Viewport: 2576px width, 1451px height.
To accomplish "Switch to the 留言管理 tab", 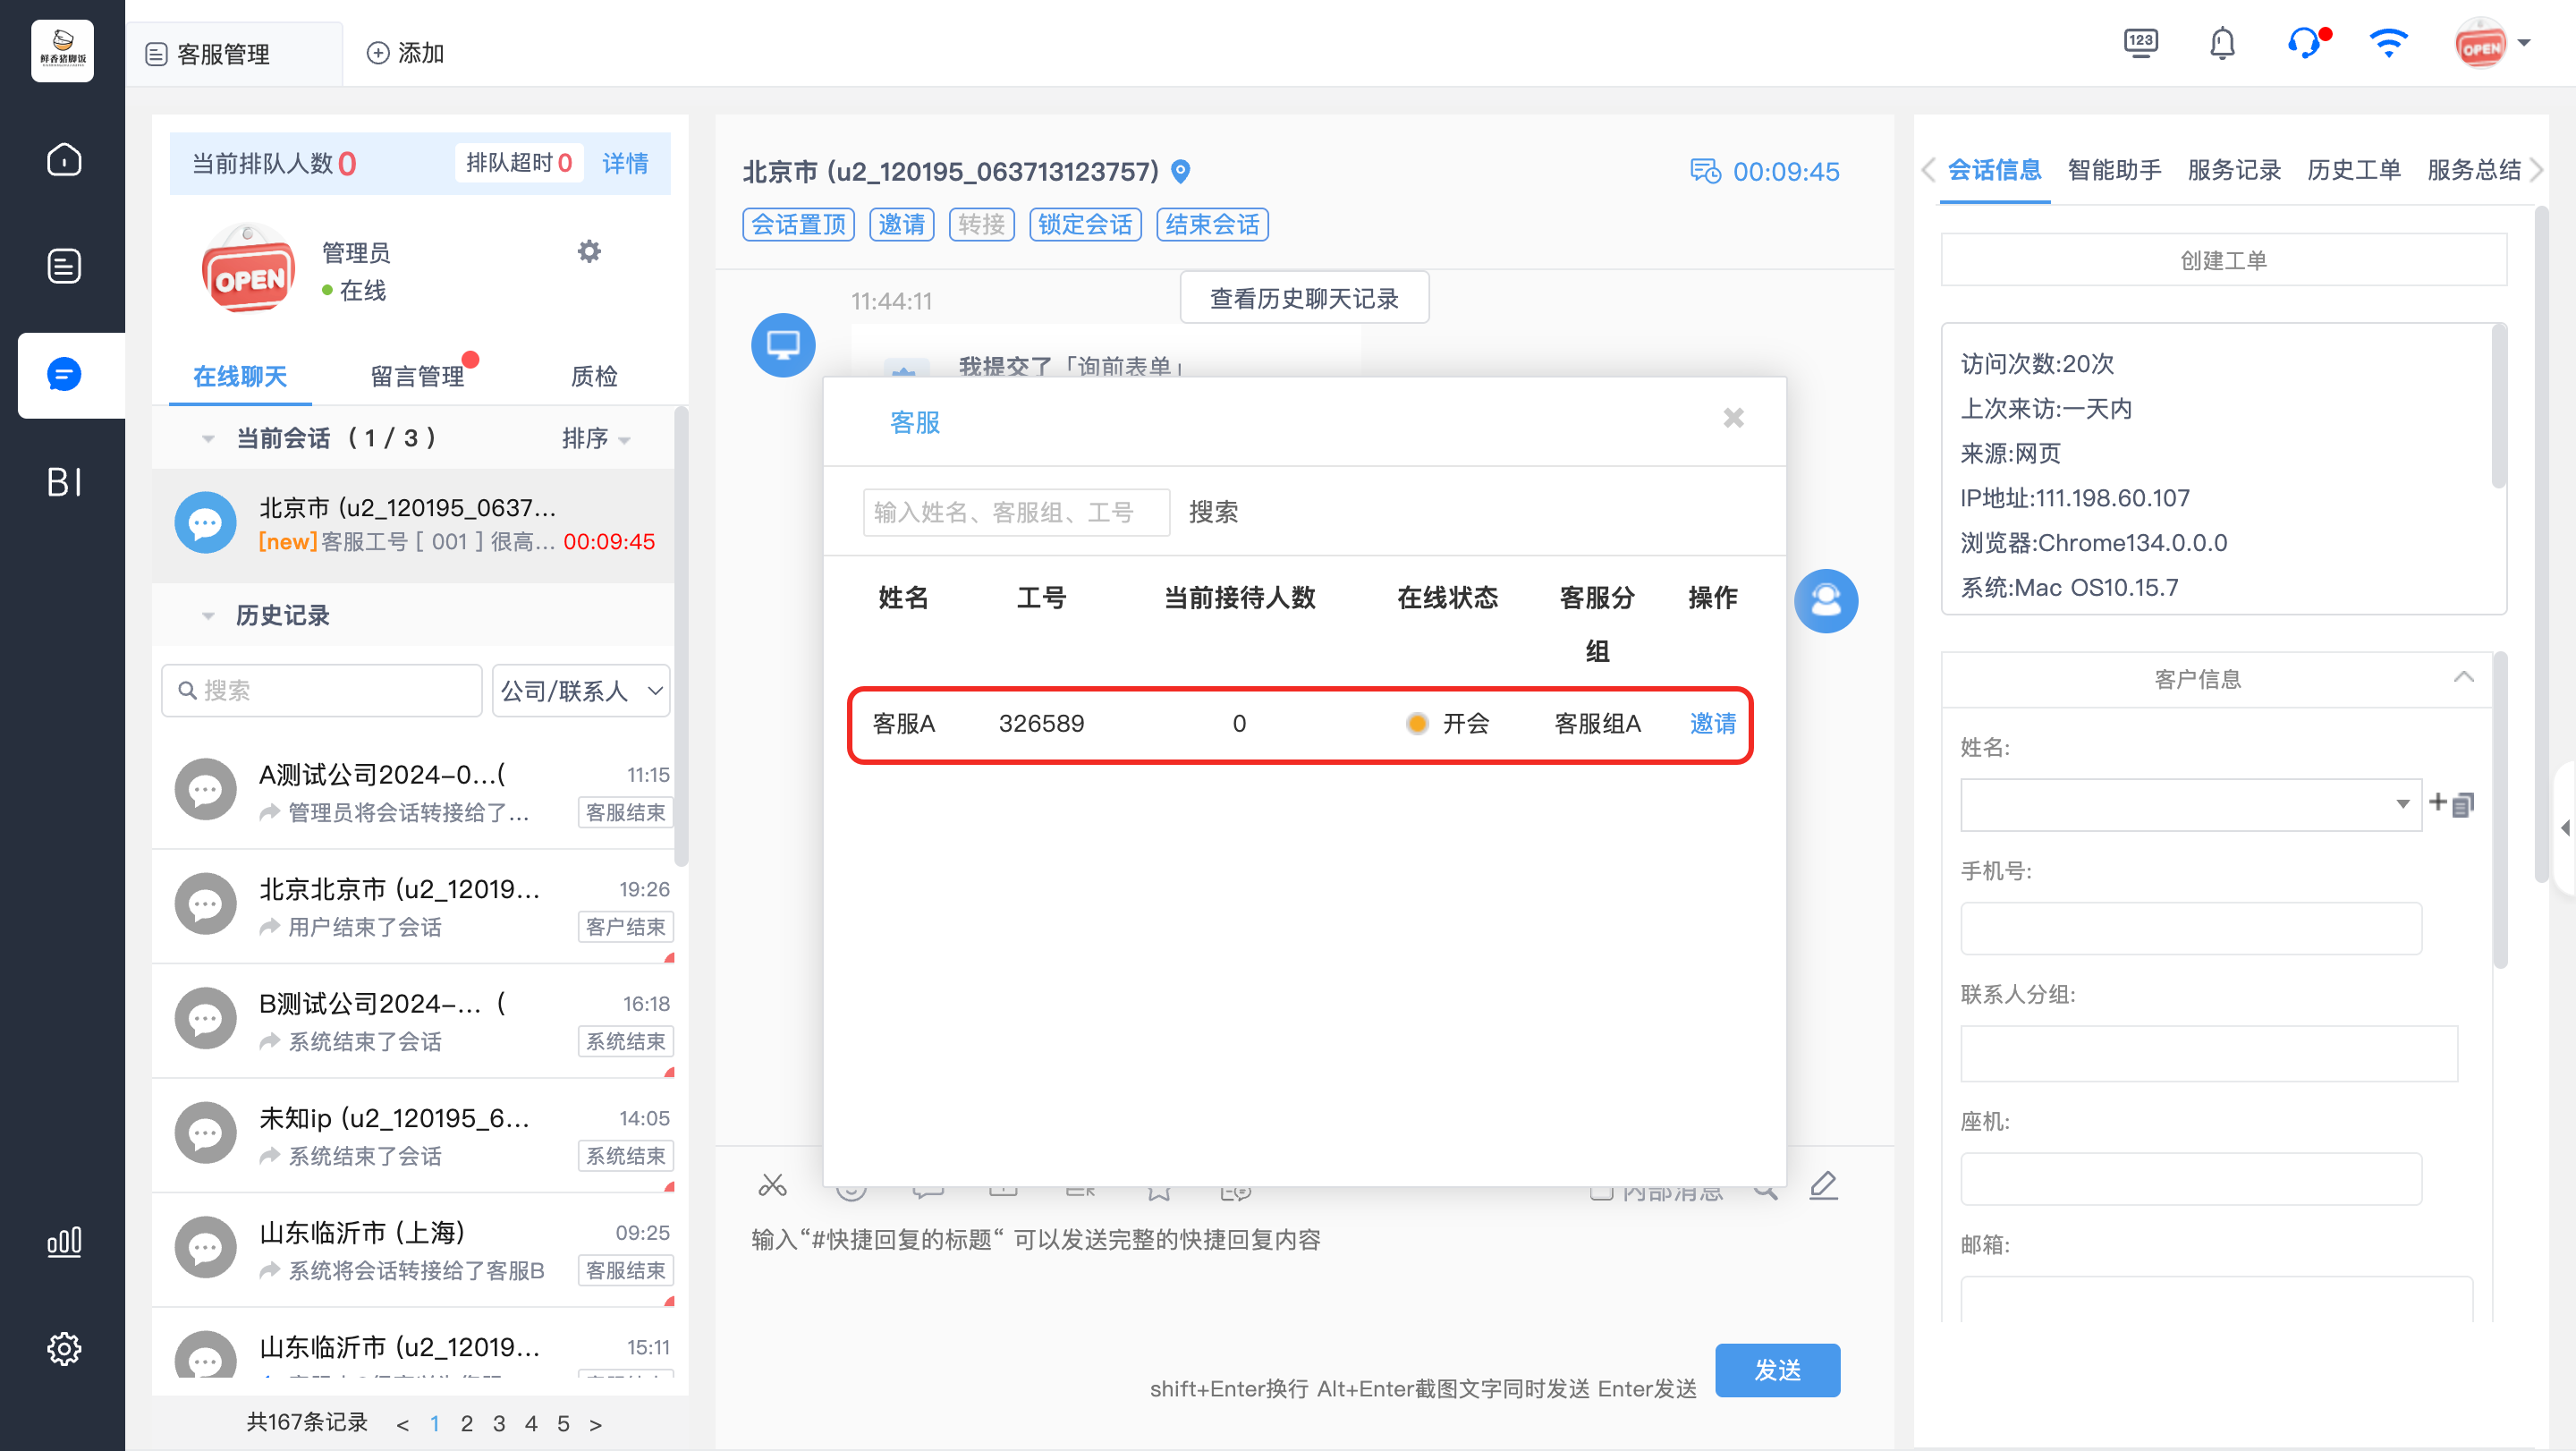I will (417, 376).
